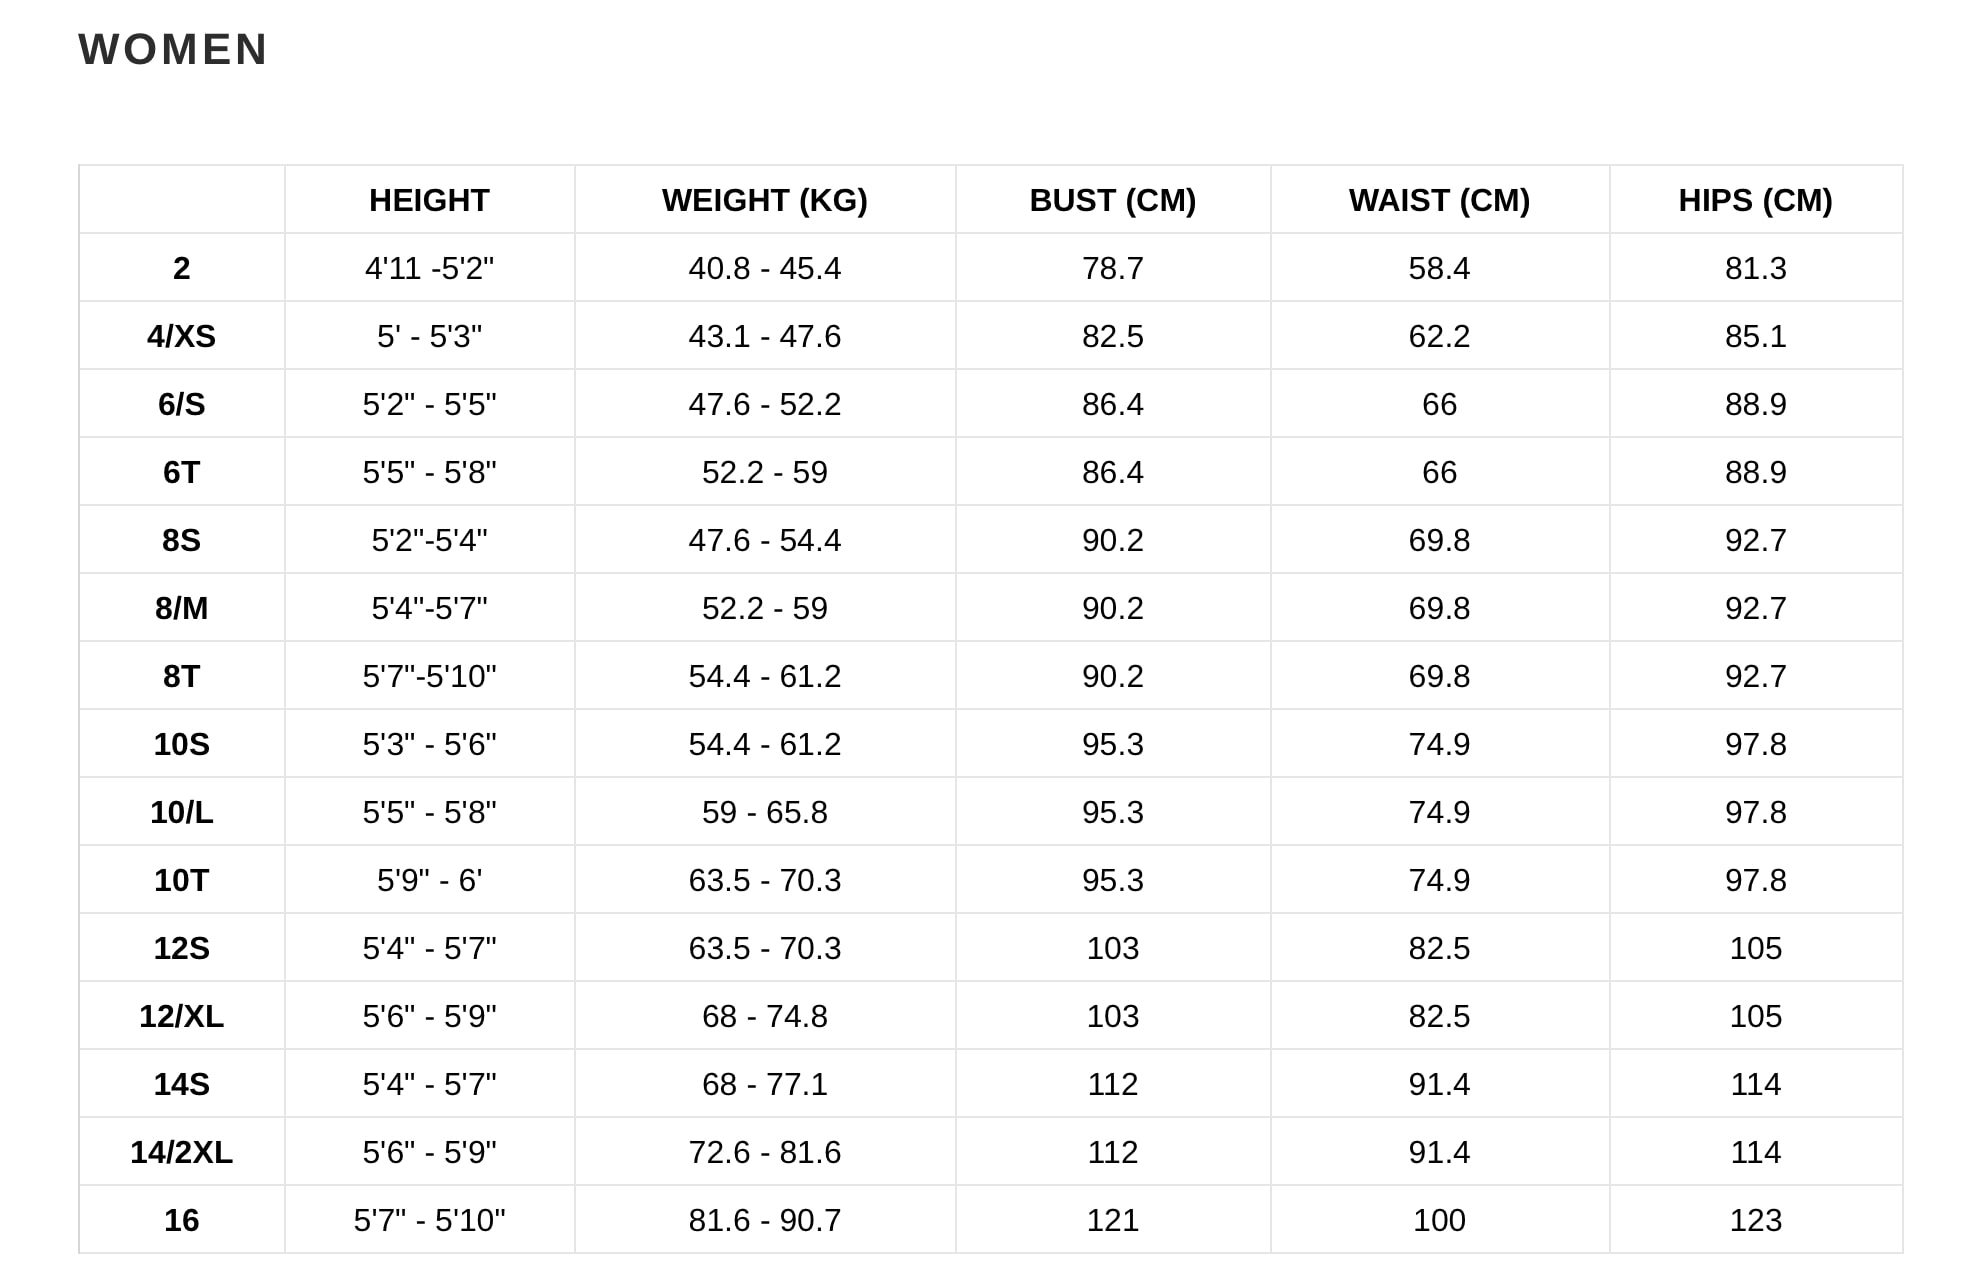Click the bust value 78.7
The image size is (1986, 1280).
1113,268
